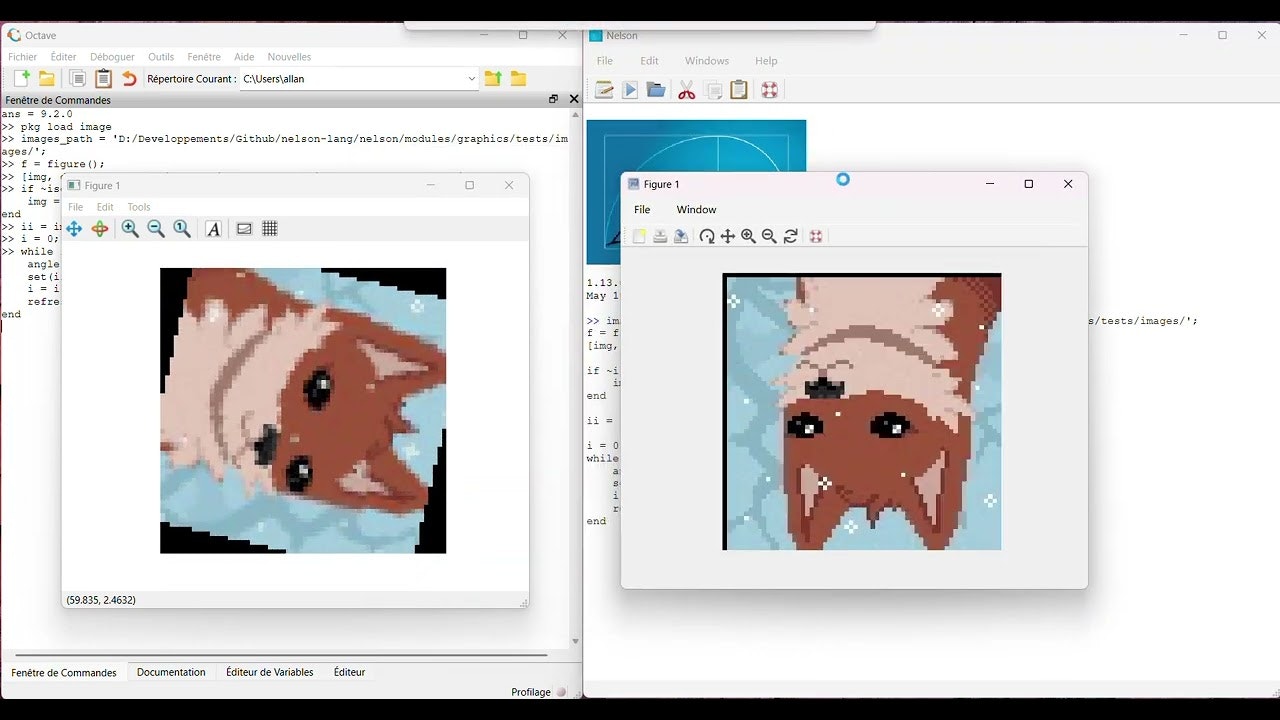
Task: Close the Fenêtre de Commandes panel
Action: 574,99
